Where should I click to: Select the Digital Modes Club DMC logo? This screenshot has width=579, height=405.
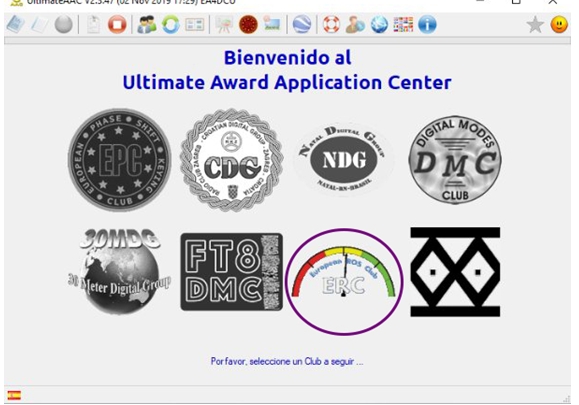455,160
